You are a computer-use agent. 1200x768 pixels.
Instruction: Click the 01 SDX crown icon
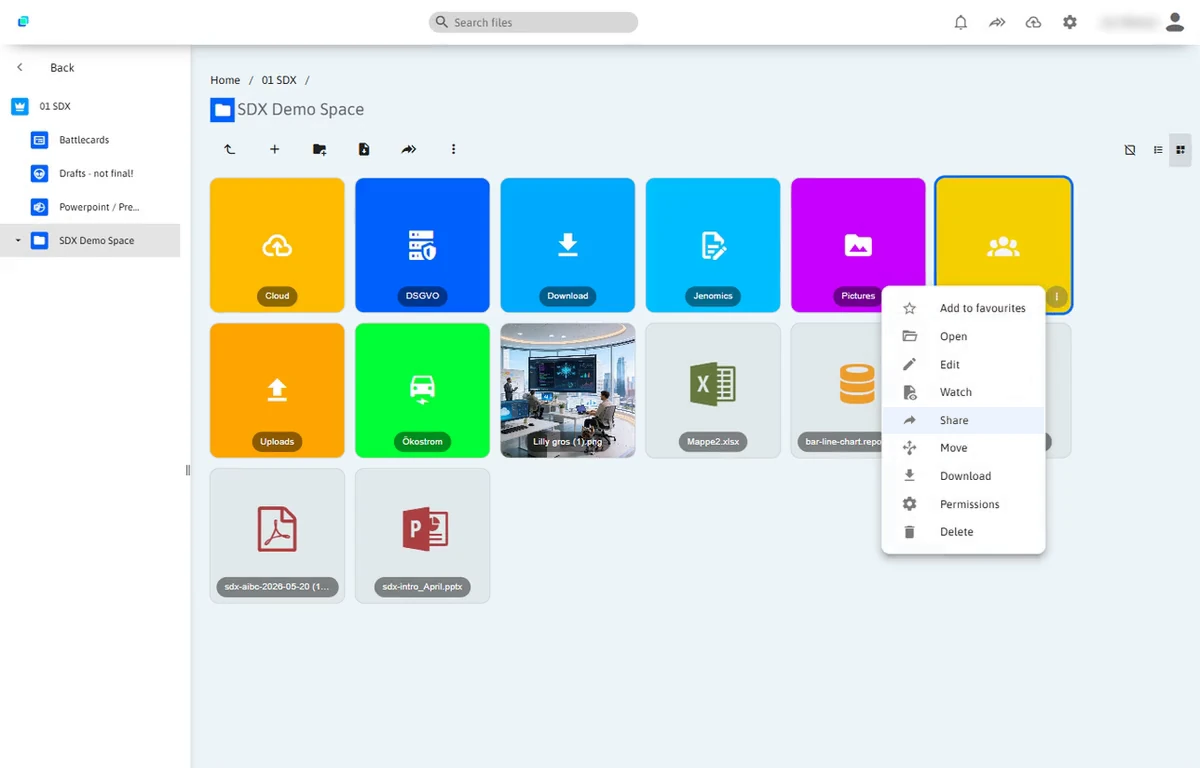[20, 106]
